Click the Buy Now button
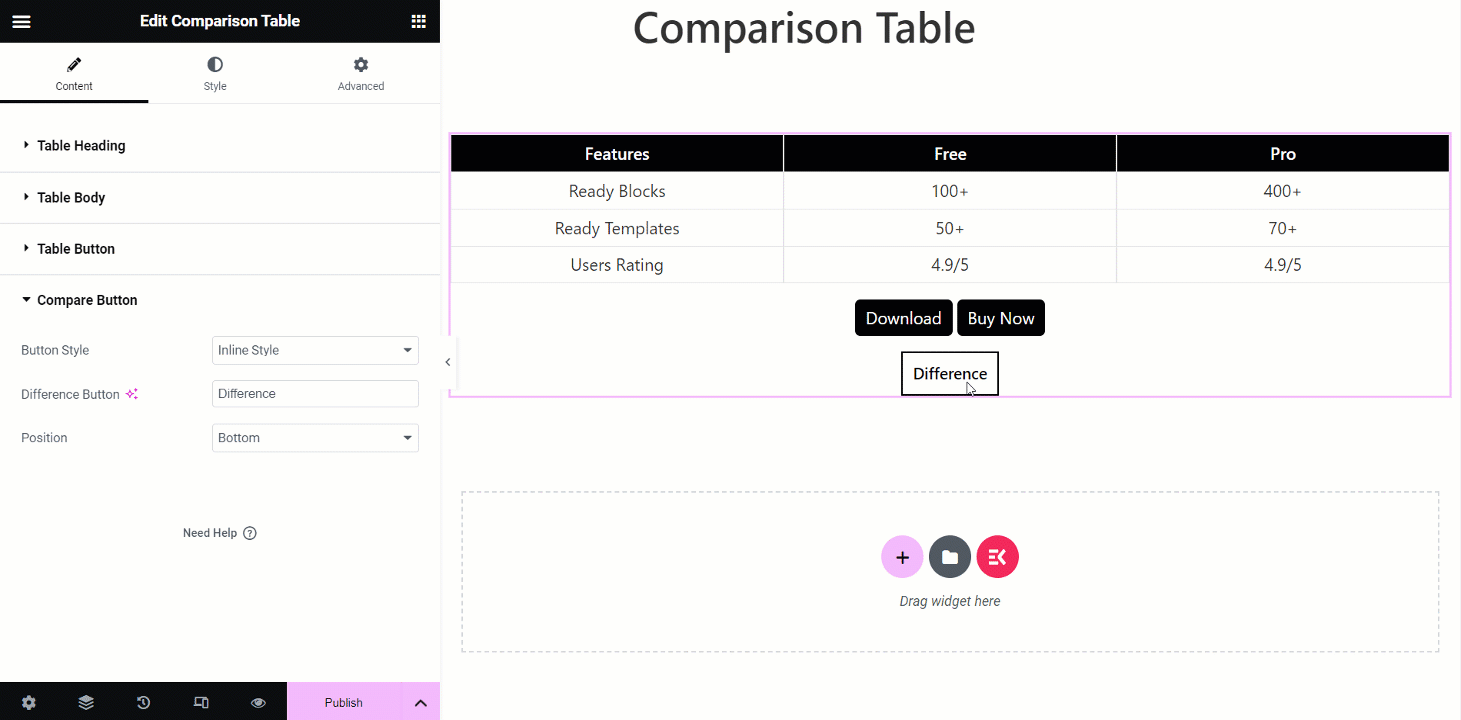The height and width of the screenshot is (720, 1461). click(1001, 318)
